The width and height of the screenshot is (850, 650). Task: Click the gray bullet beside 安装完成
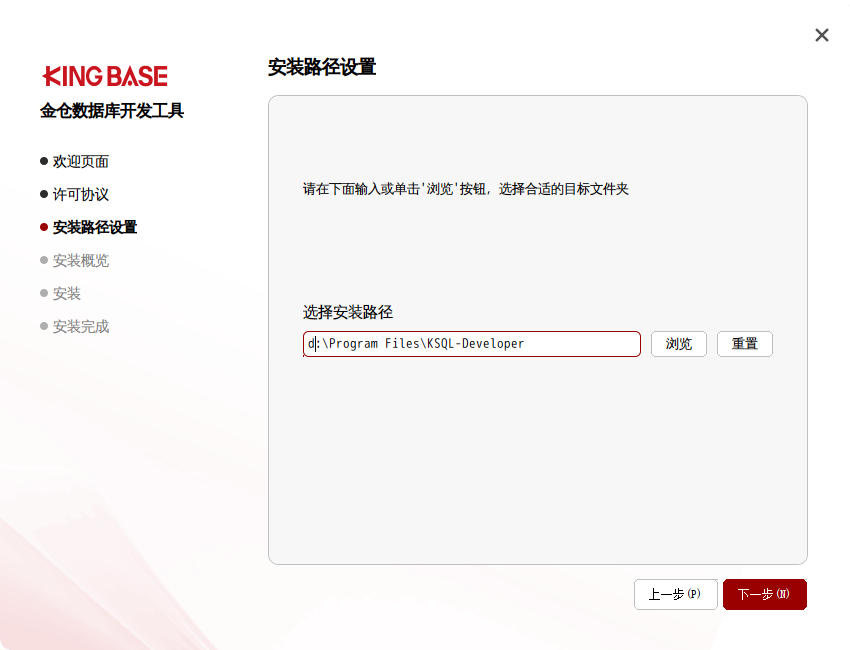[x=44, y=326]
